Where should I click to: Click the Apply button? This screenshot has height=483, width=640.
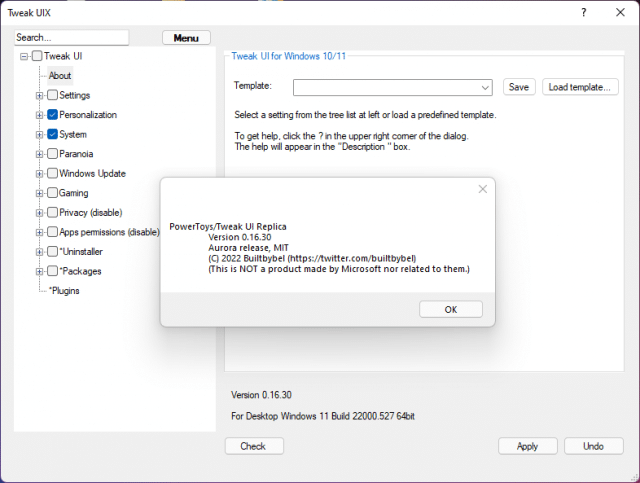coord(527,446)
